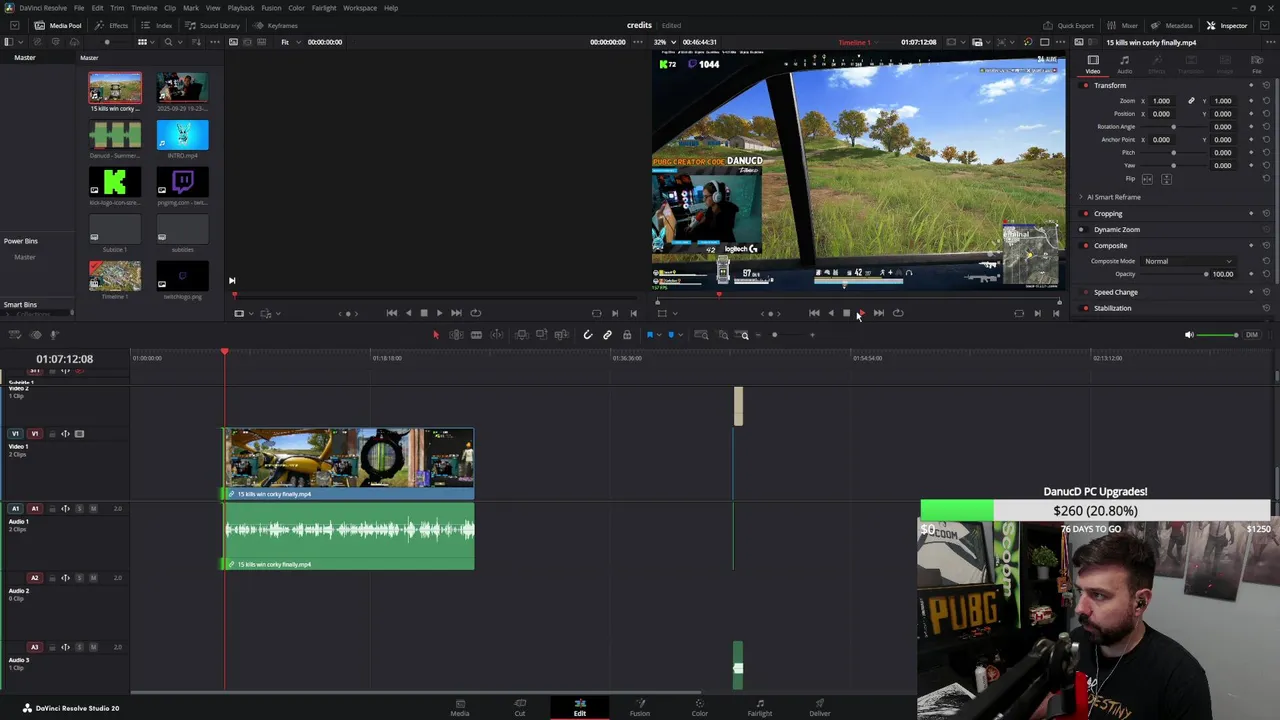The width and height of the screenshot is (1280, 720).
Task: Toggle the Inspector panel button
Action: (1227, 25)
